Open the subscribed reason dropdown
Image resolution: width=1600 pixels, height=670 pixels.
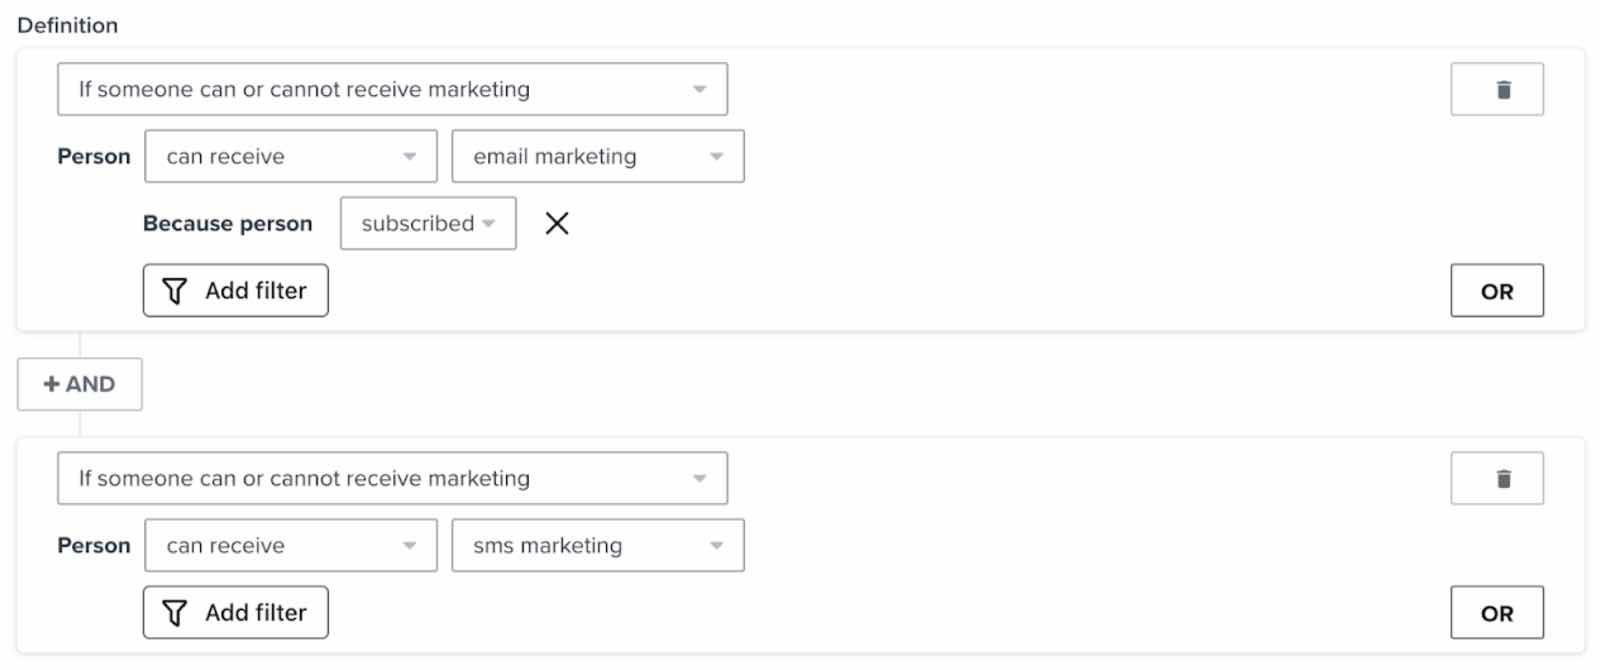point(427,223)
